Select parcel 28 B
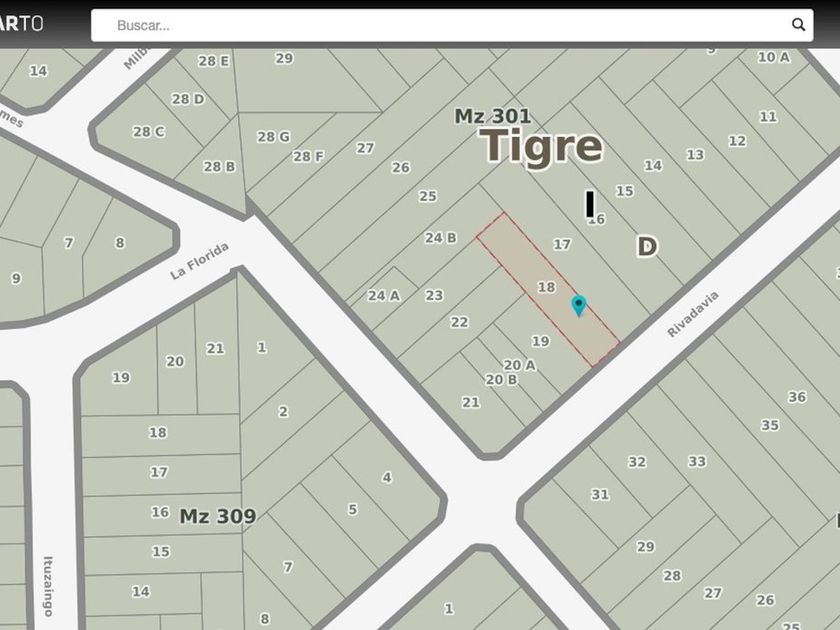 point(219,167)
